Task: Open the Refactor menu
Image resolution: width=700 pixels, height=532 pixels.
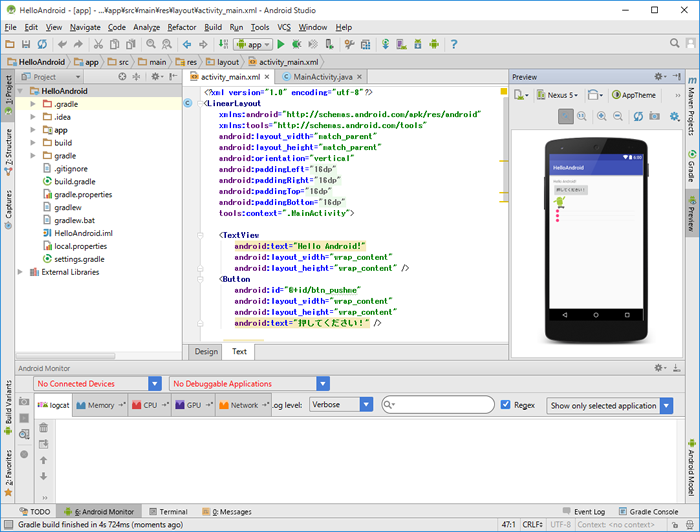Action: pyautogui.click(x=182, y=27)
